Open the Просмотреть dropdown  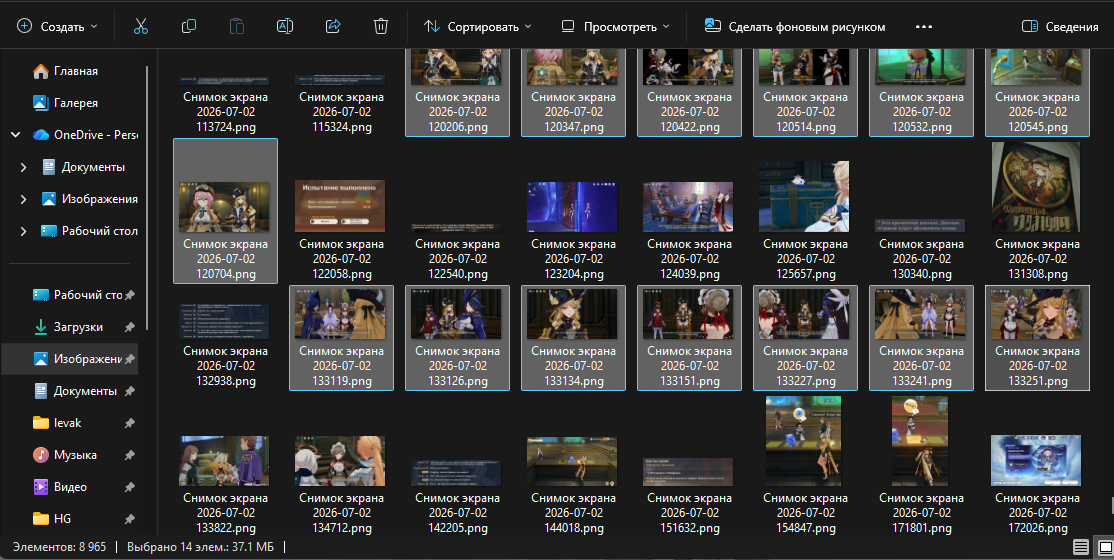[615, 26]
